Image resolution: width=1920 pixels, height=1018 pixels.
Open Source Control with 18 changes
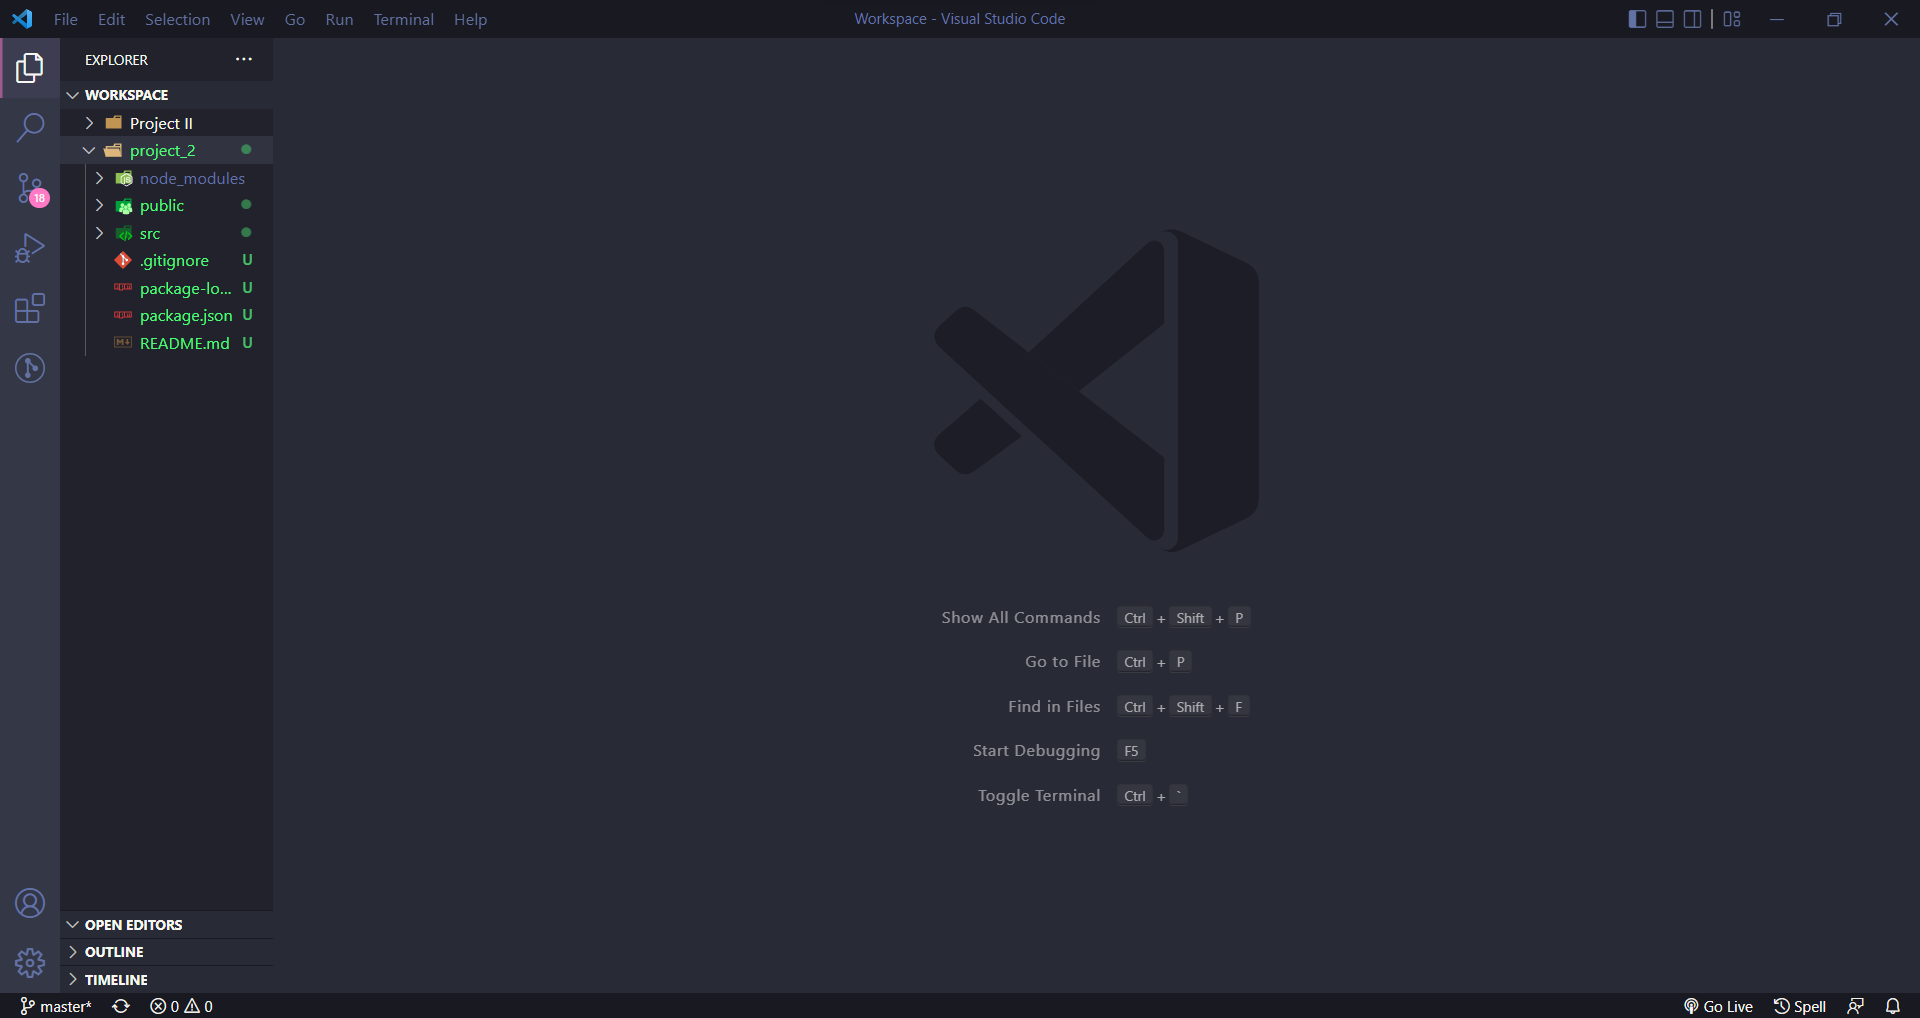click(30, 188)
